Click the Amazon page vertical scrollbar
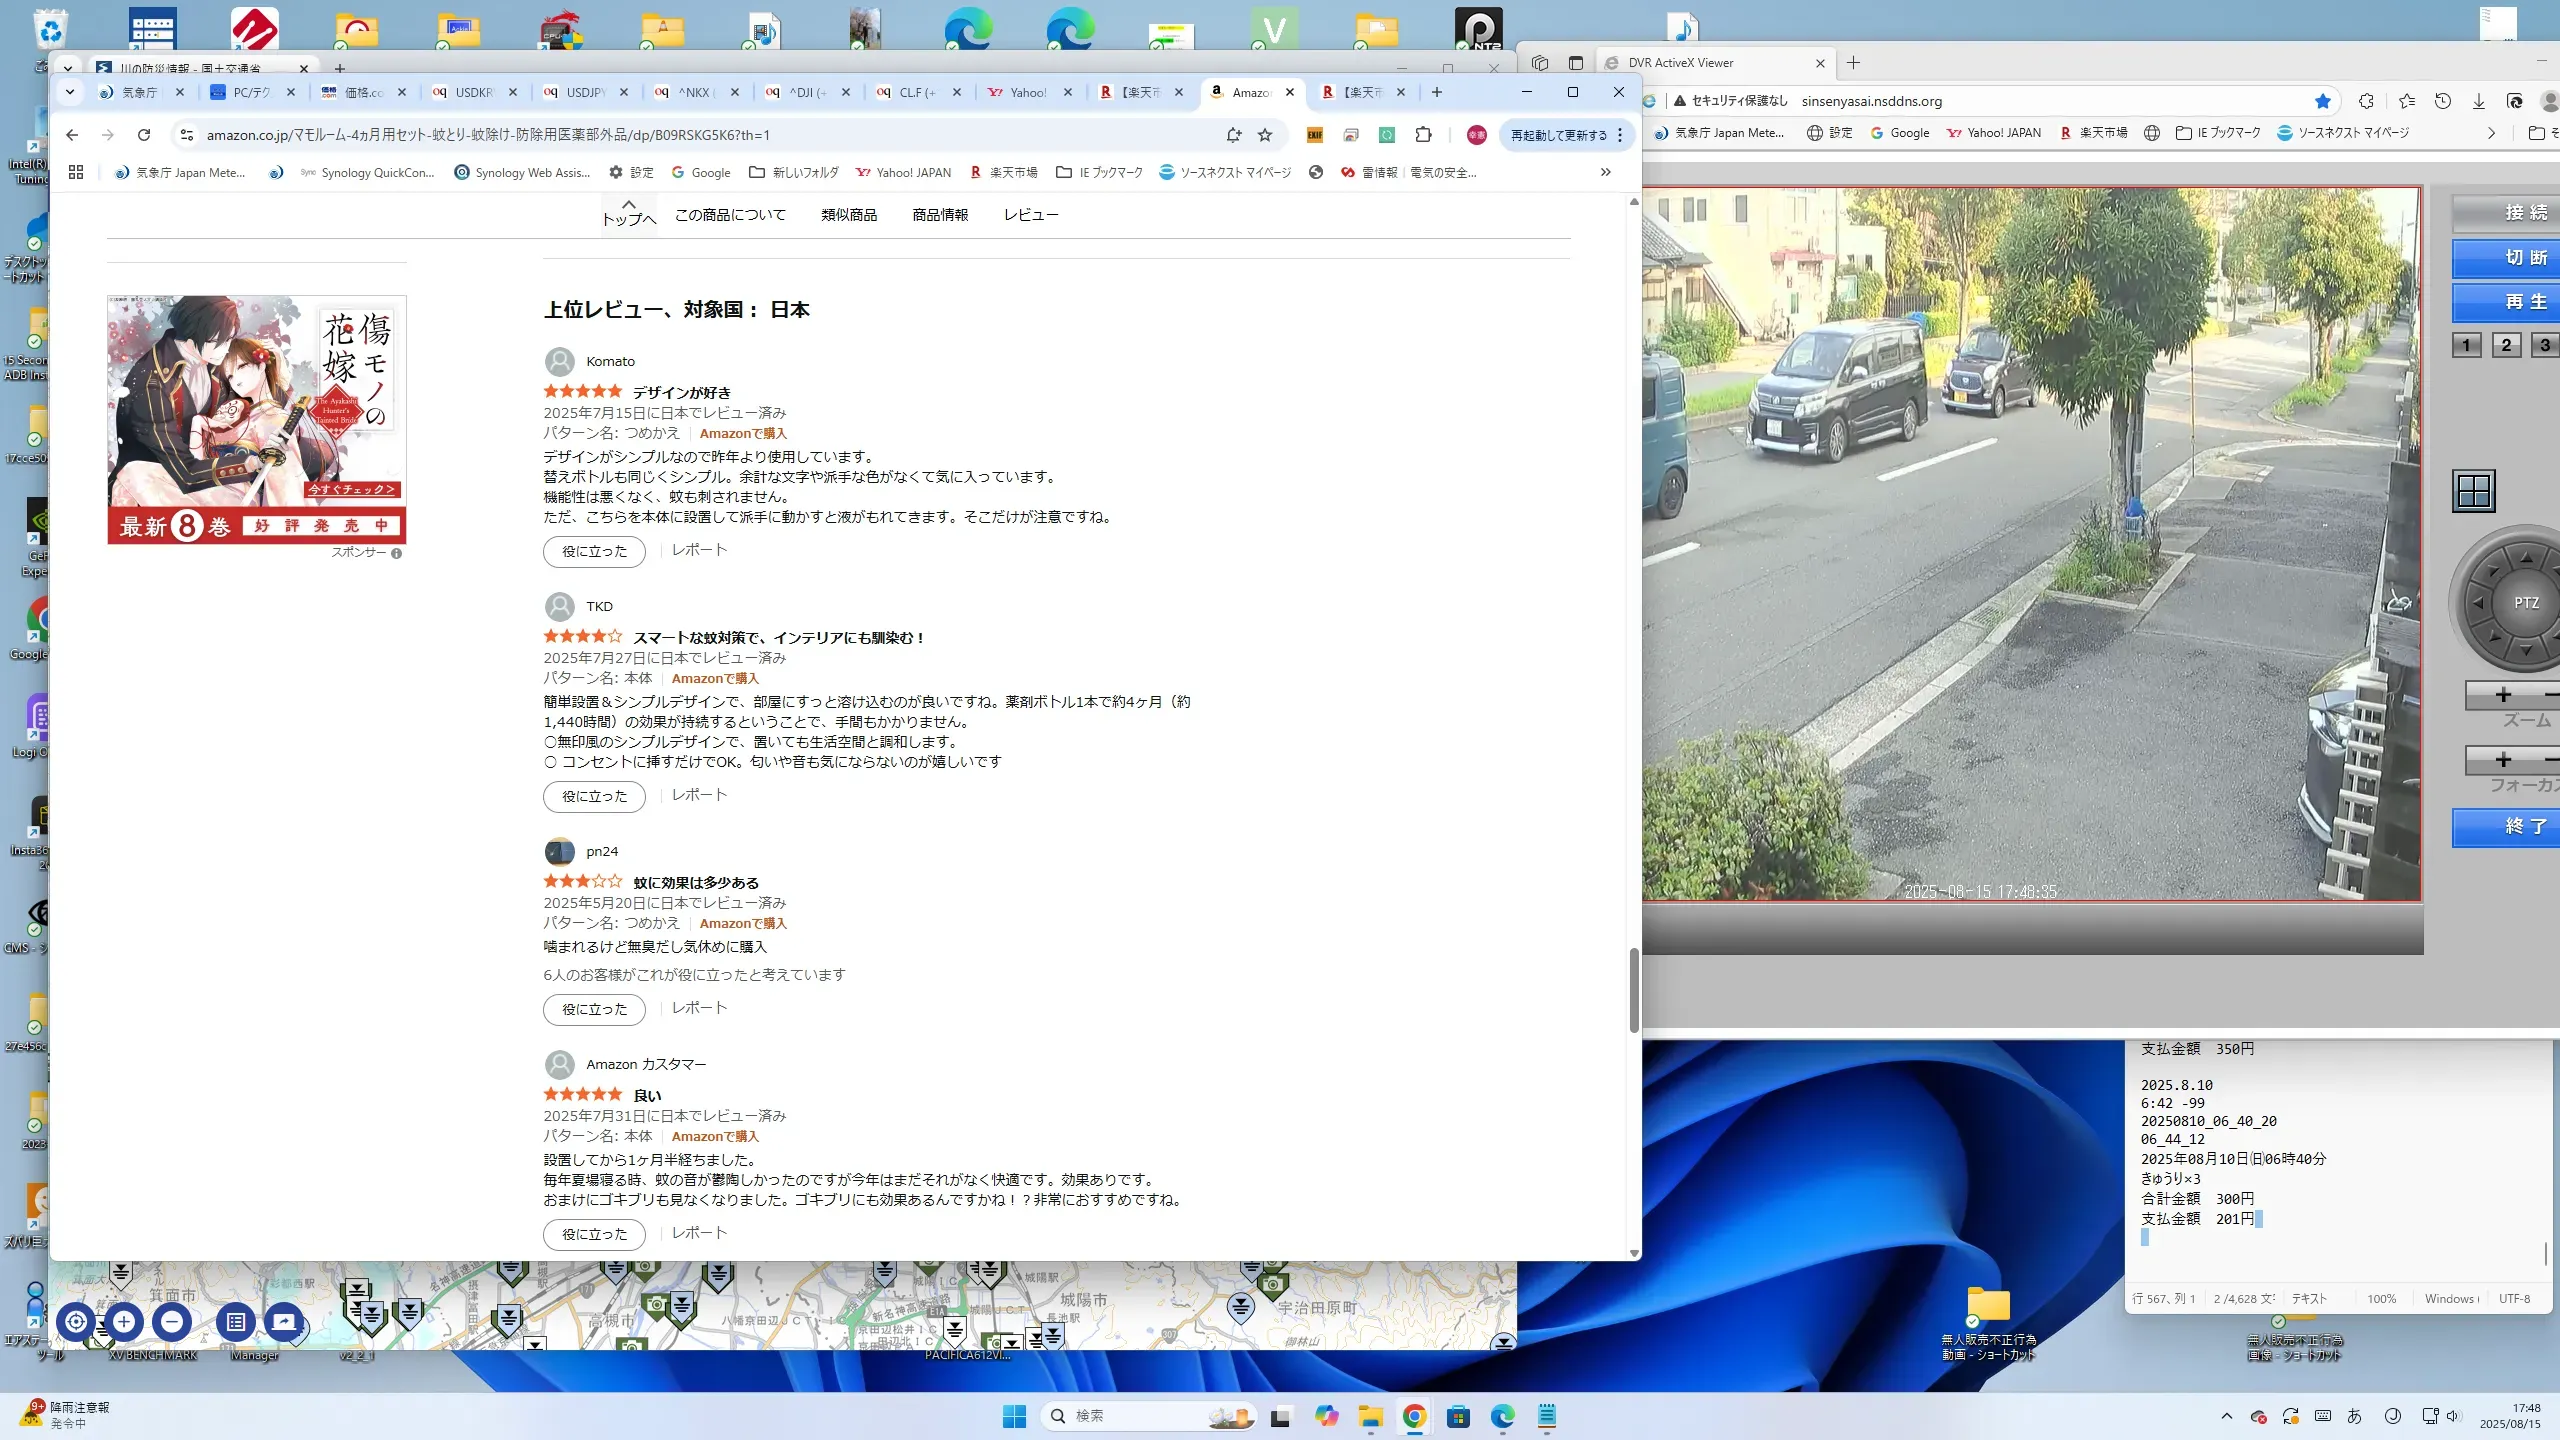This screenshot has height=1440, width=2560. click(x=1634, y=990)
